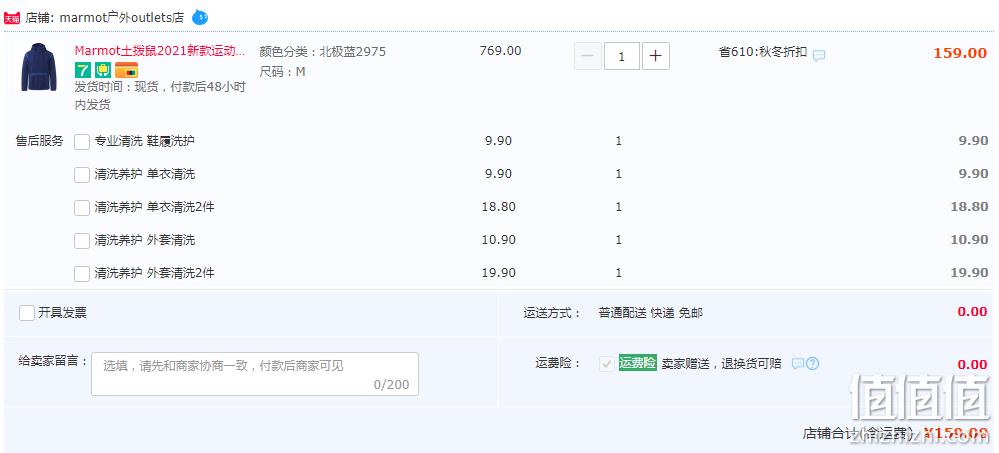
Task: Open the Marmot jacket product thumbnail
Action: [39, 67]
